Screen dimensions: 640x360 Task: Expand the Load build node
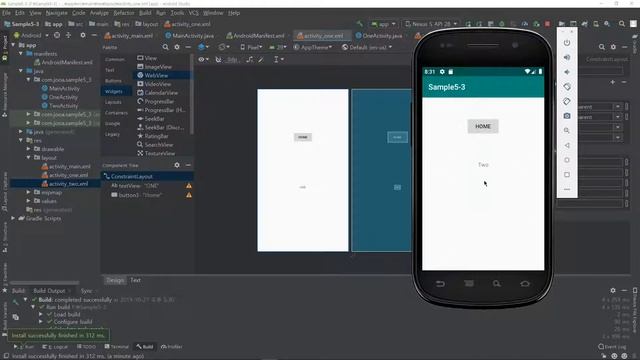pos(41,314)
